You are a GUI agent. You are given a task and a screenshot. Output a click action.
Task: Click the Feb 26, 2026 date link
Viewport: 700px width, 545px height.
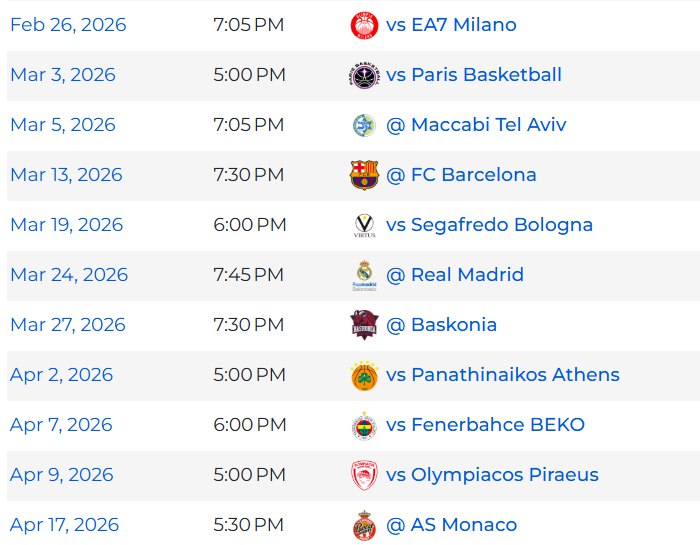[68, 25]
